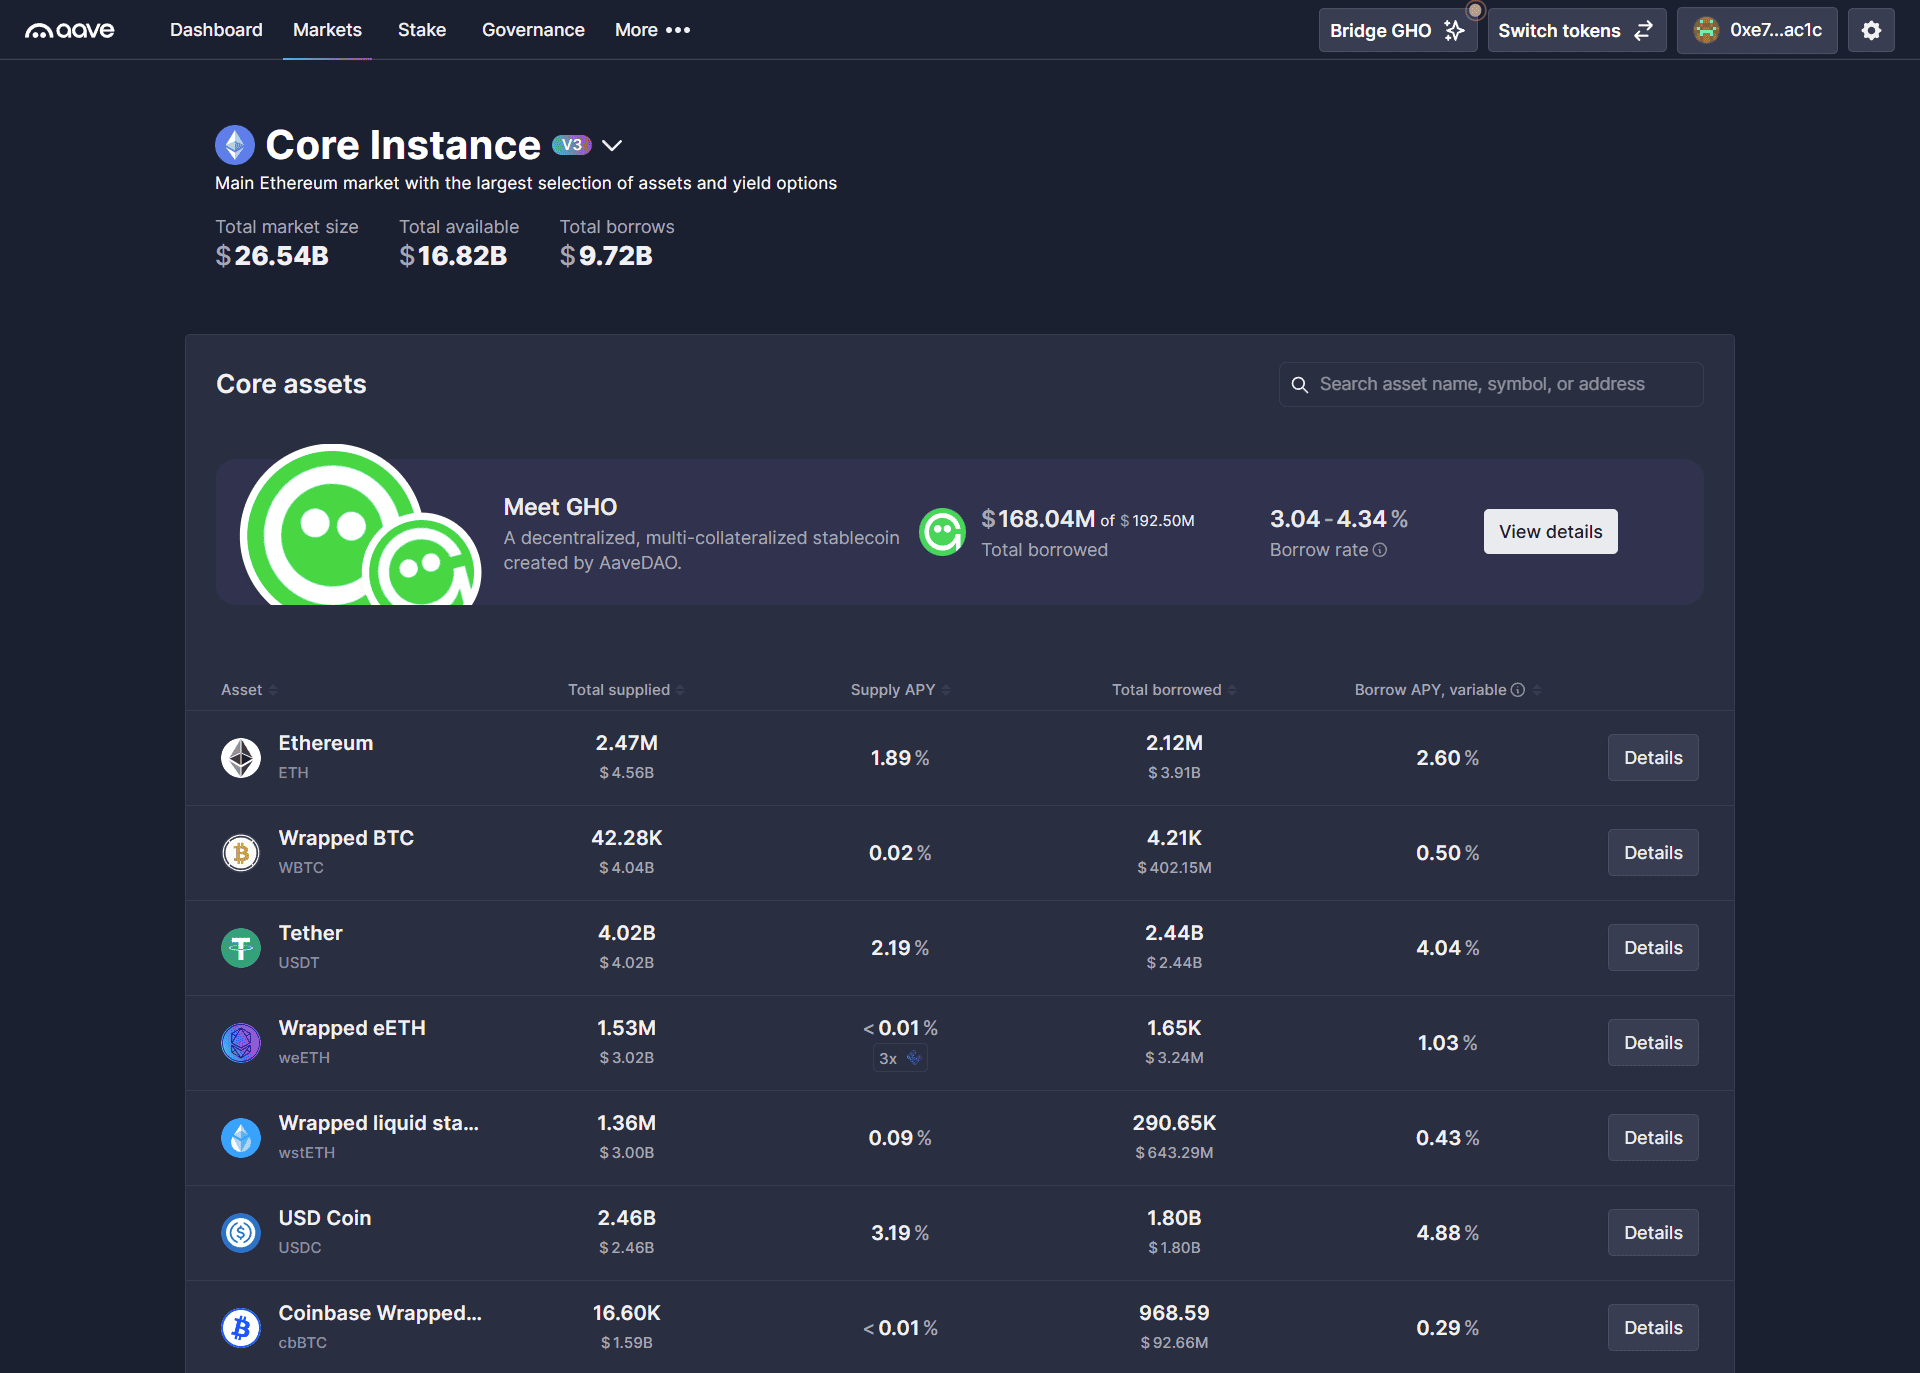The image size is (1920, 1373).
Task: Sort by Total supplied column
Action: click(626, 690)
